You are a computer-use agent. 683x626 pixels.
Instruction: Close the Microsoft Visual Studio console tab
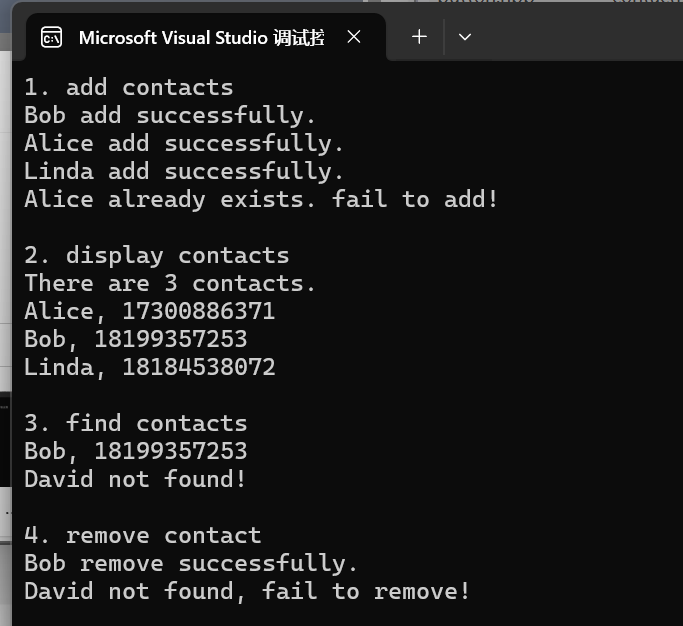(x=354, y=37)
